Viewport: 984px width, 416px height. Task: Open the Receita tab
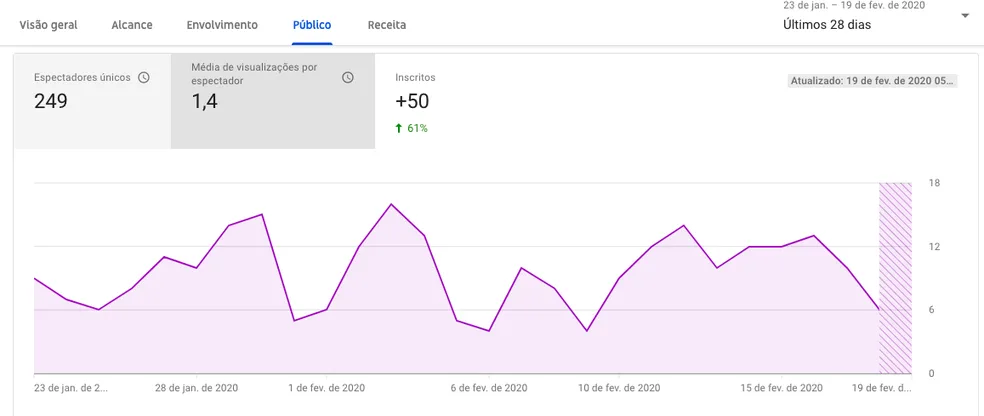387,25
